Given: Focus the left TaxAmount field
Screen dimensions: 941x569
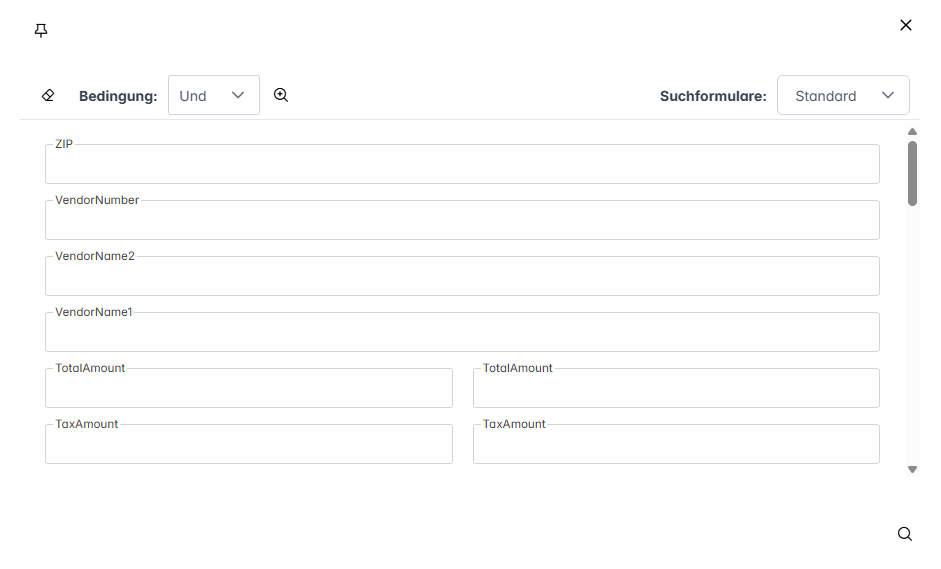Looking at the screenshot, I should (x=248, y=446).
